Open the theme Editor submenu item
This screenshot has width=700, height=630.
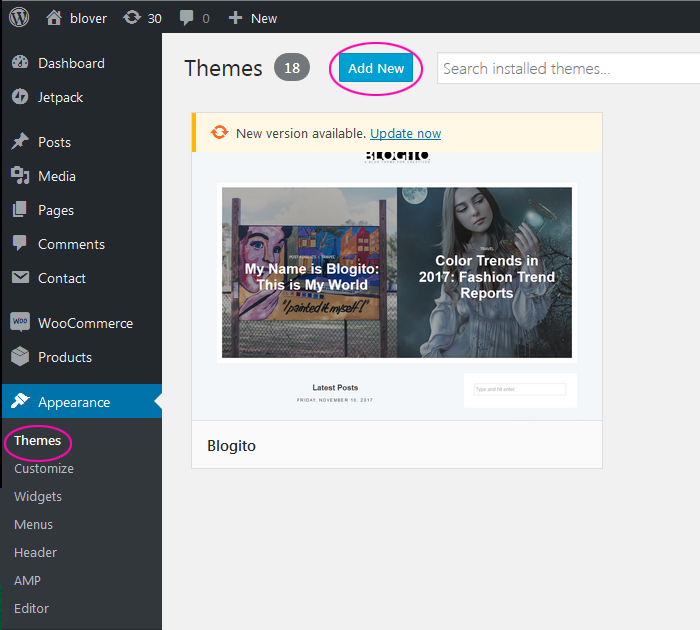(x=31, y=609)
